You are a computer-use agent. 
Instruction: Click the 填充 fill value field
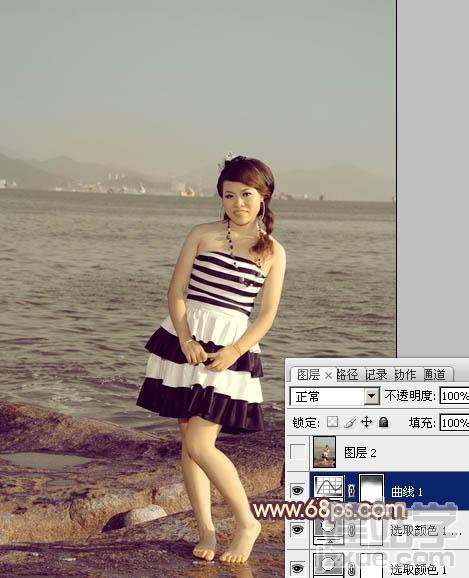pyautogui.click(x=454, y=422)
